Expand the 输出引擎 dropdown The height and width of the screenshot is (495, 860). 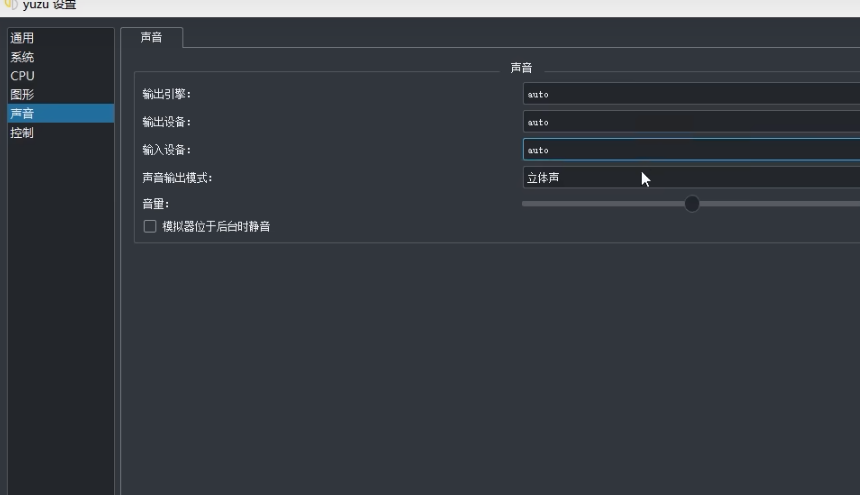(x=690, y=94)
